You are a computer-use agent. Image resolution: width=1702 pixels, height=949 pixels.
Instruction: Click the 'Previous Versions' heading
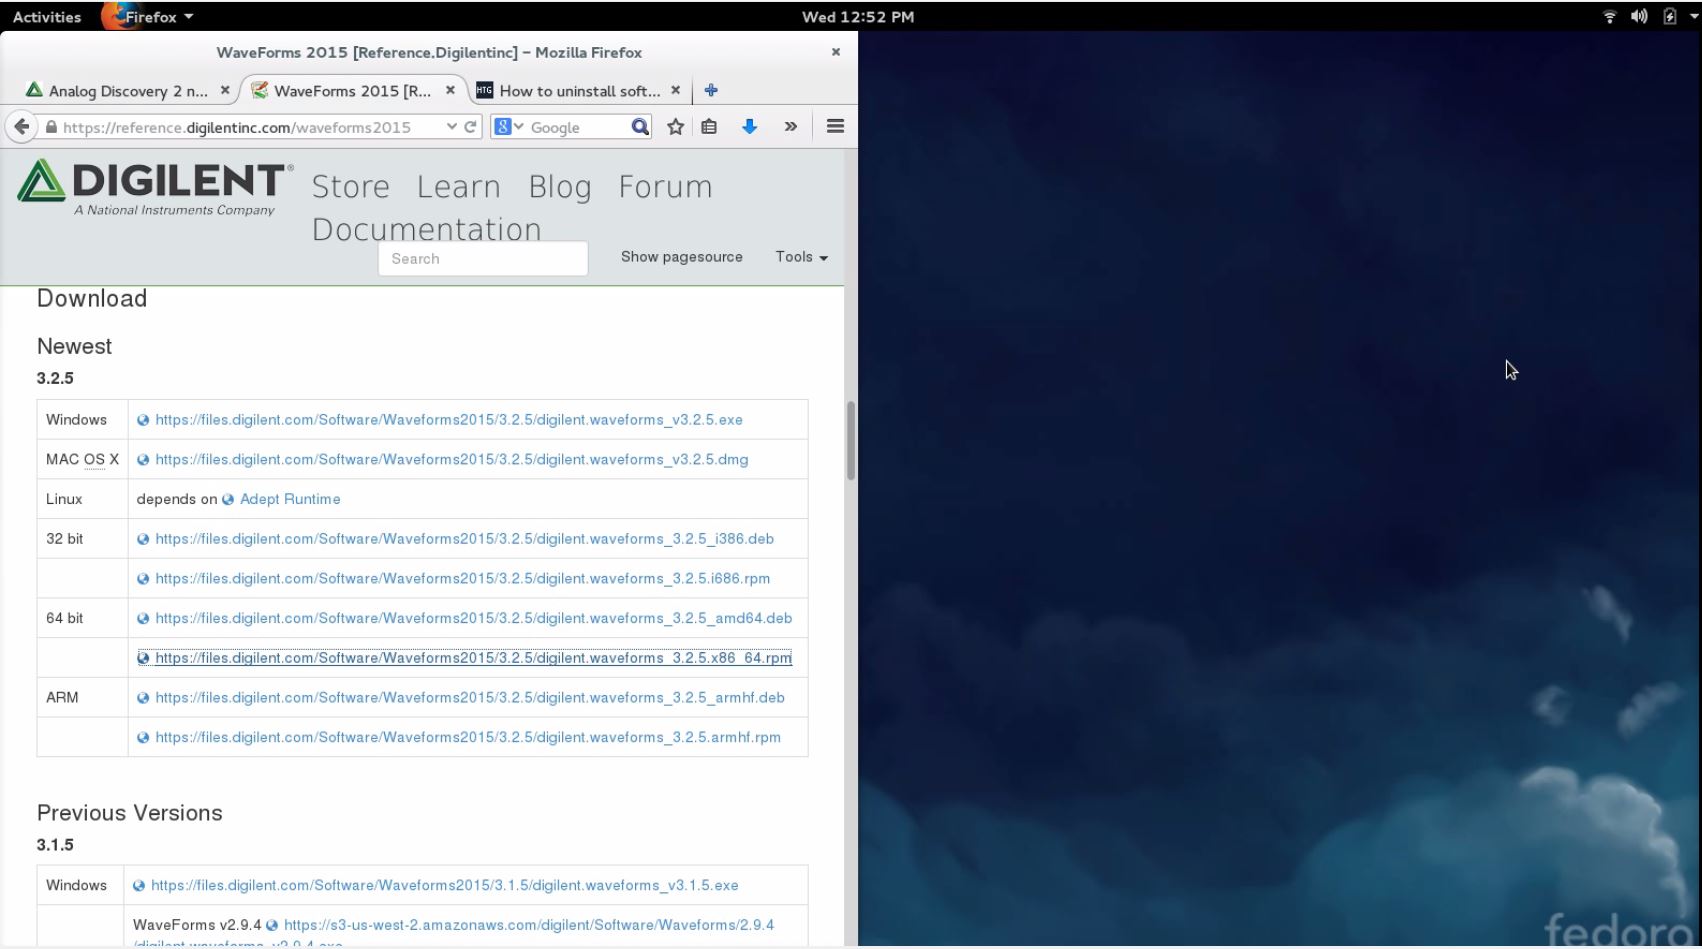click(x=130, y=813)
